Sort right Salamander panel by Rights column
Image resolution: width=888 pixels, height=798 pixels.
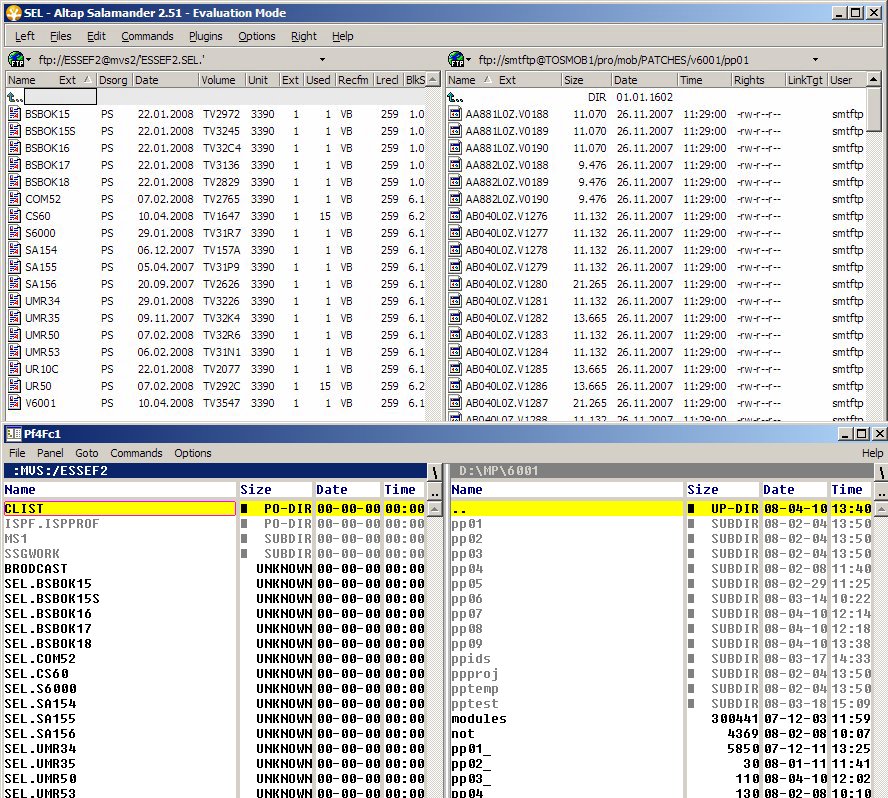coord(758,80)
